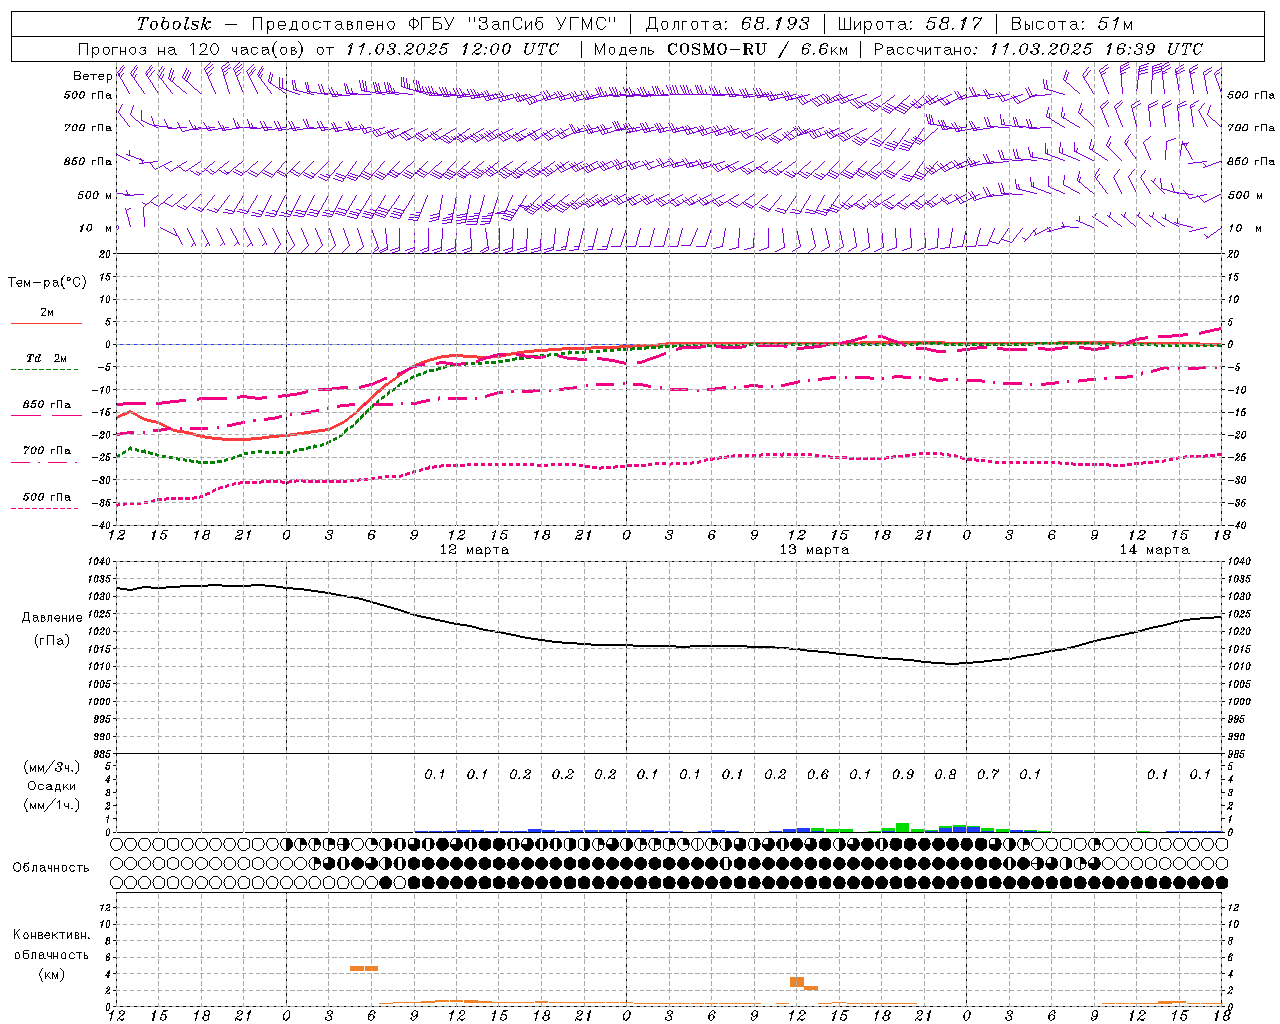Click the 'Тем-ра(°C)' temperature label
The image size is (1280, 1024).
(x=47, y=283)
